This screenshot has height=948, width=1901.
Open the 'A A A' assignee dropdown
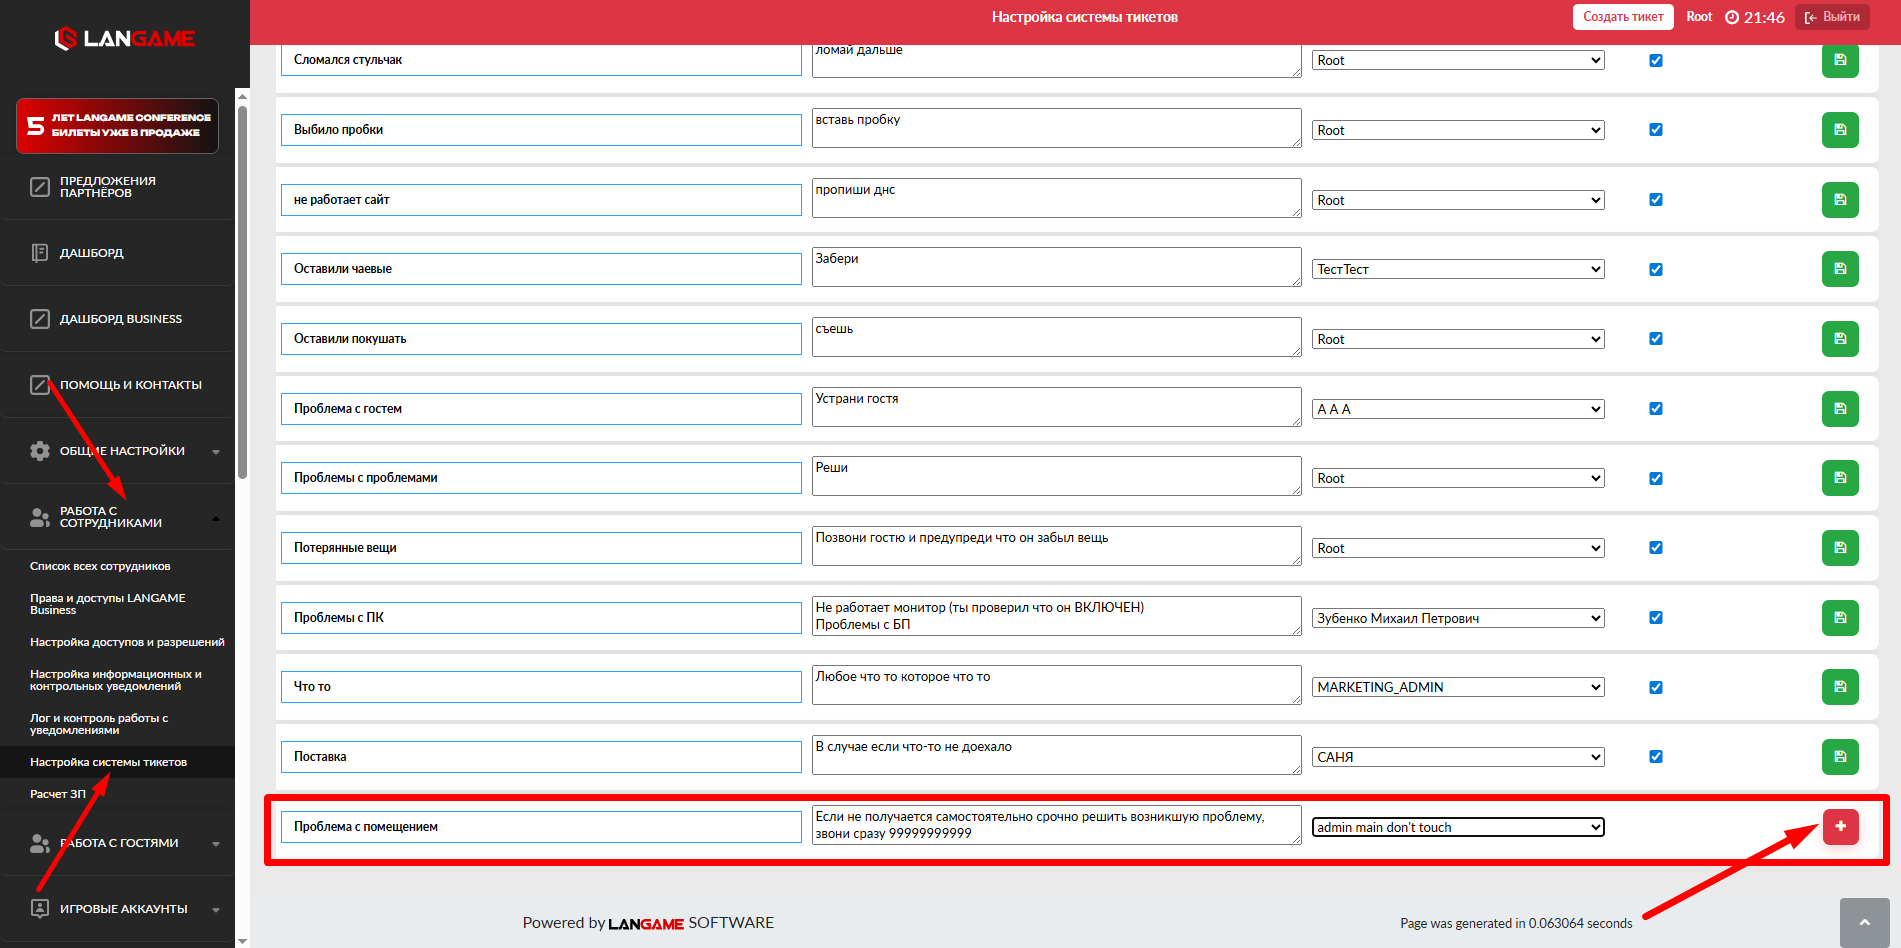click(x=1458, y=409)
